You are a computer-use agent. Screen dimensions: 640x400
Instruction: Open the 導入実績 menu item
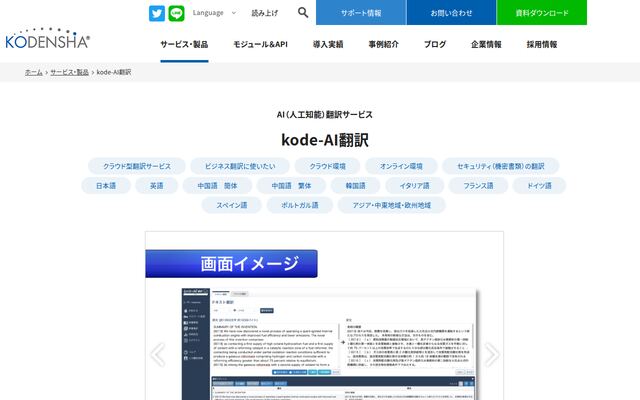tap(328, 44)
